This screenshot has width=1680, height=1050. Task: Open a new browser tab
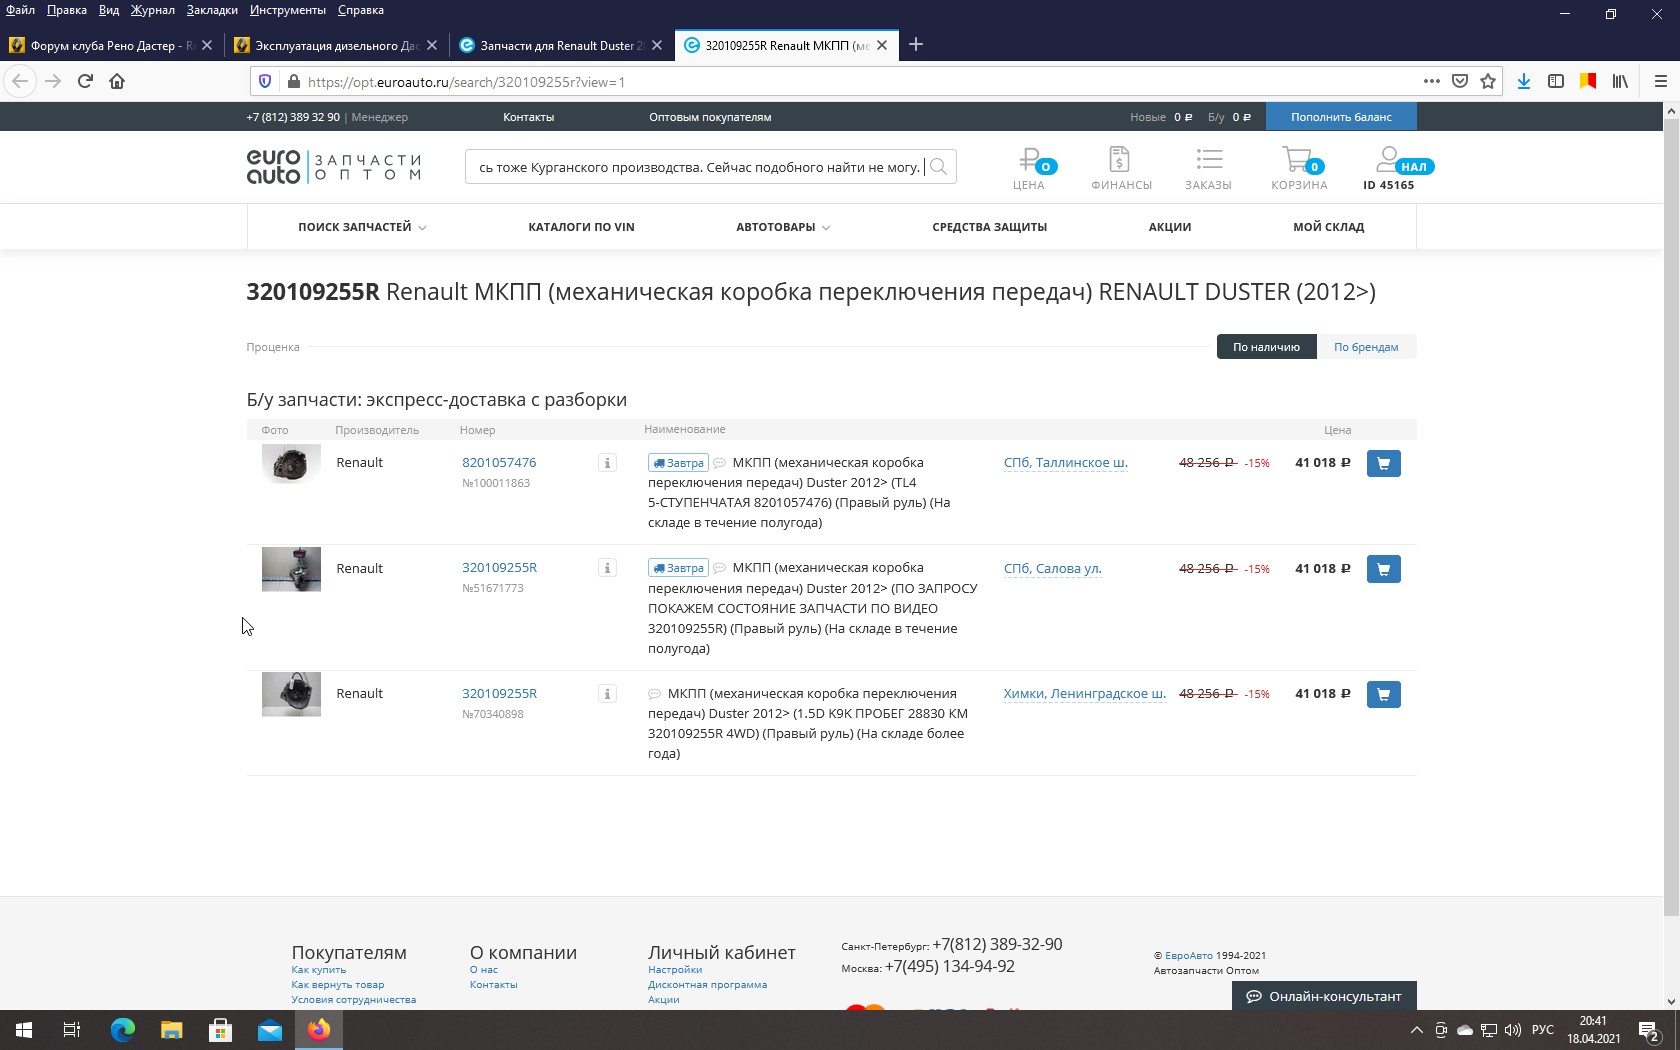tap(915, 44)
